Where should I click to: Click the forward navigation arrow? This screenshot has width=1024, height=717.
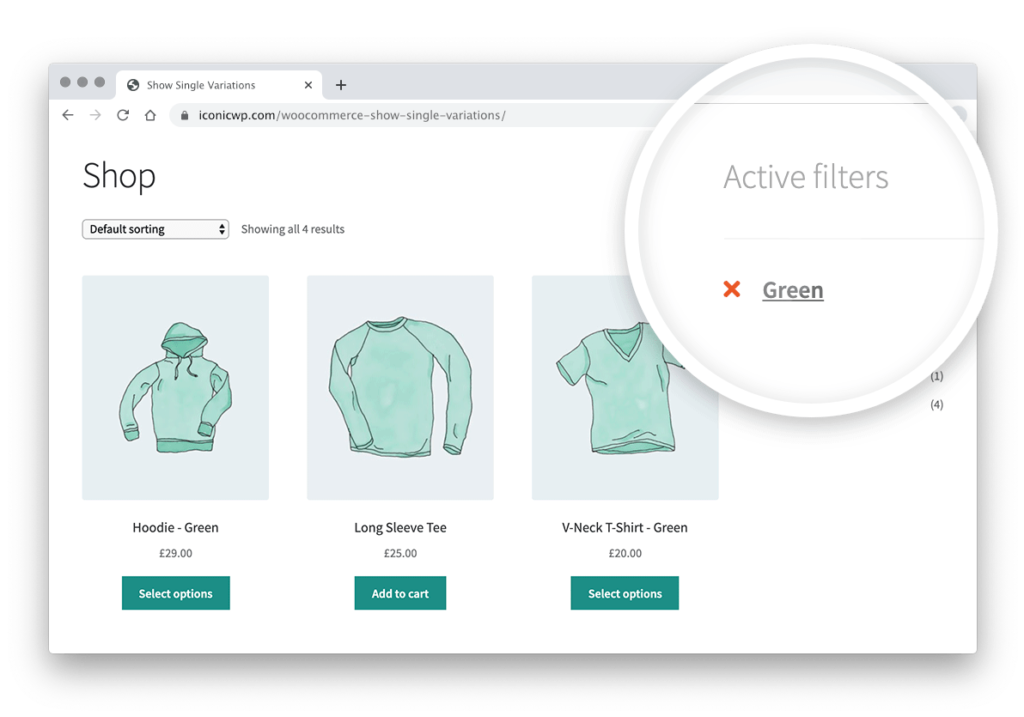(95, 115)
